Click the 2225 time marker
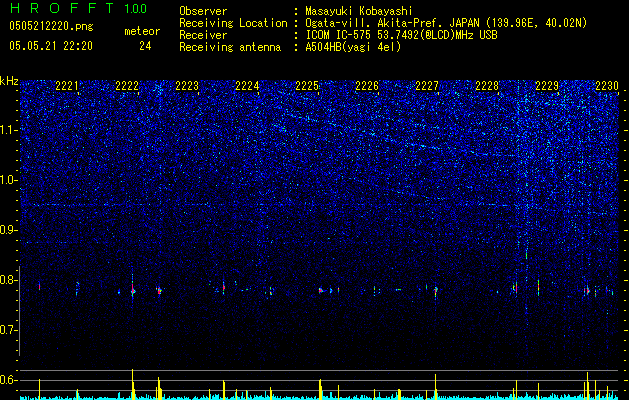Screen dimensions: 629x400 click(307, 86)
